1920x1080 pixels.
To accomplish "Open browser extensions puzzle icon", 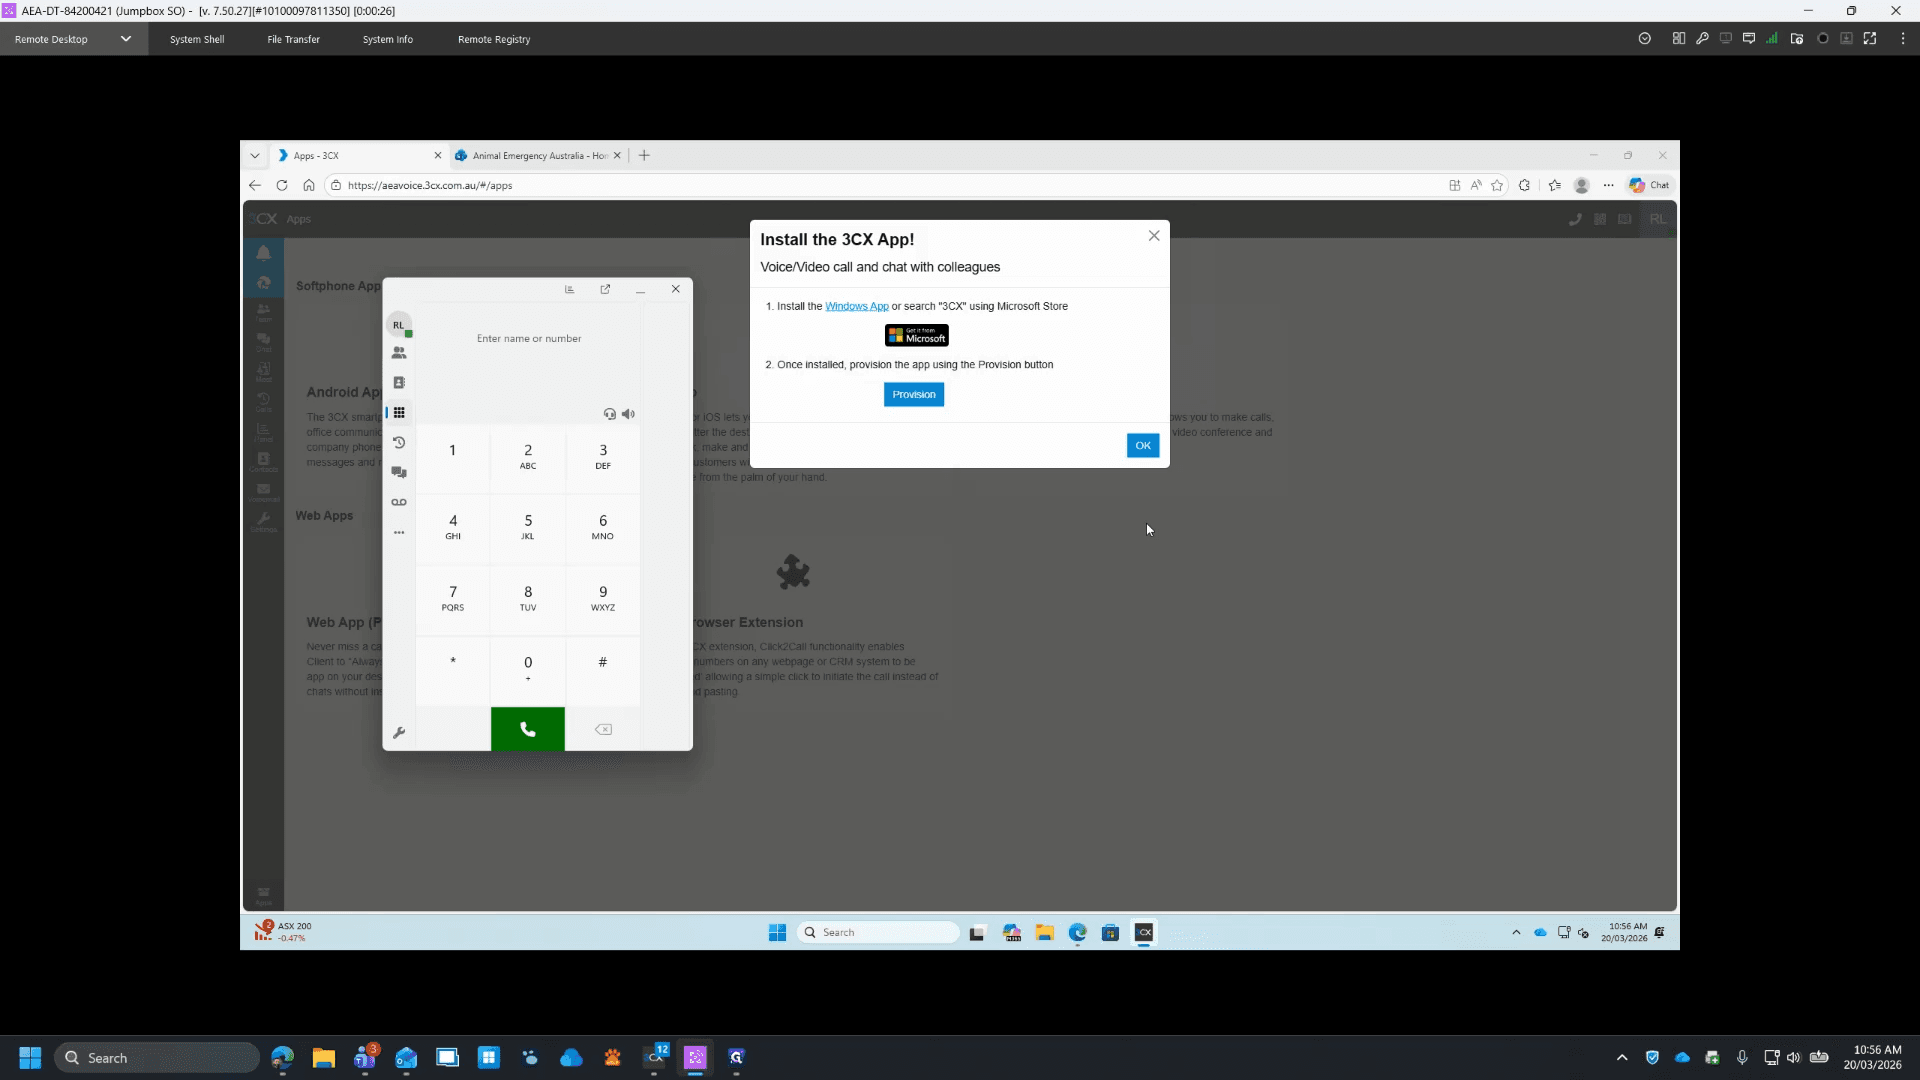I will click(1524, 186).
